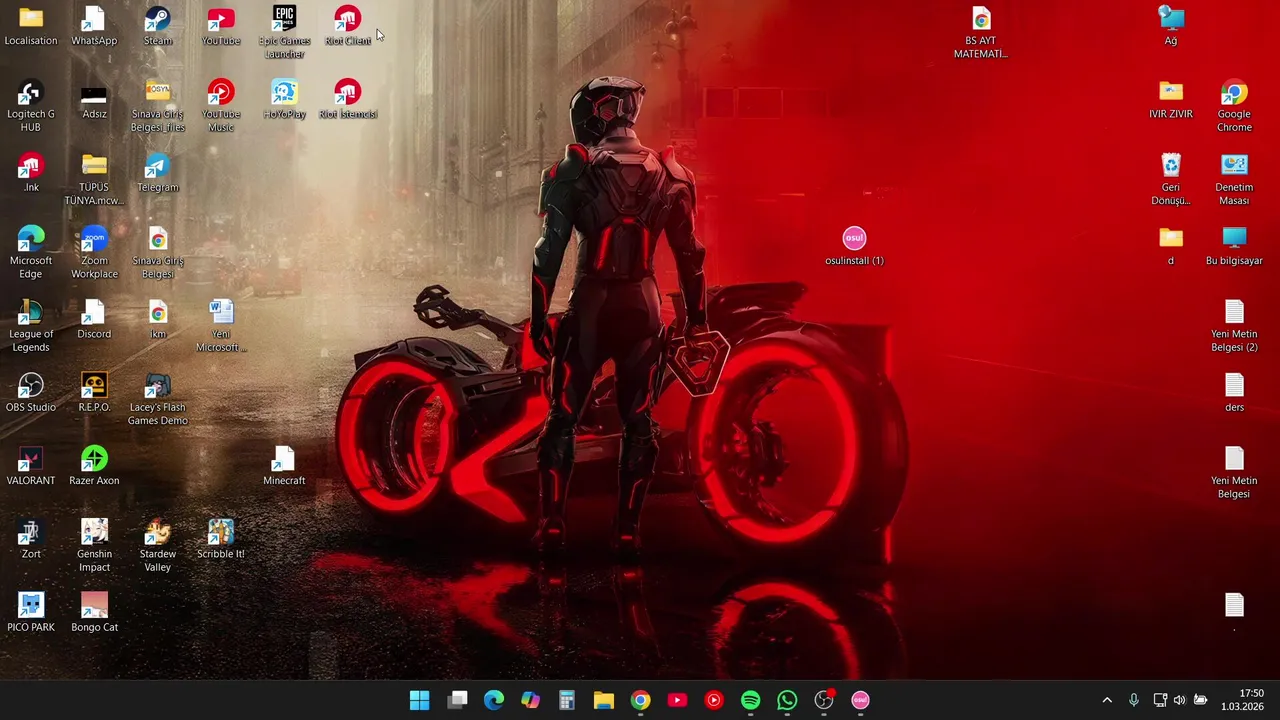
Task: Switch to WhatsApp in the taskbar
Action: coord(787,700)
